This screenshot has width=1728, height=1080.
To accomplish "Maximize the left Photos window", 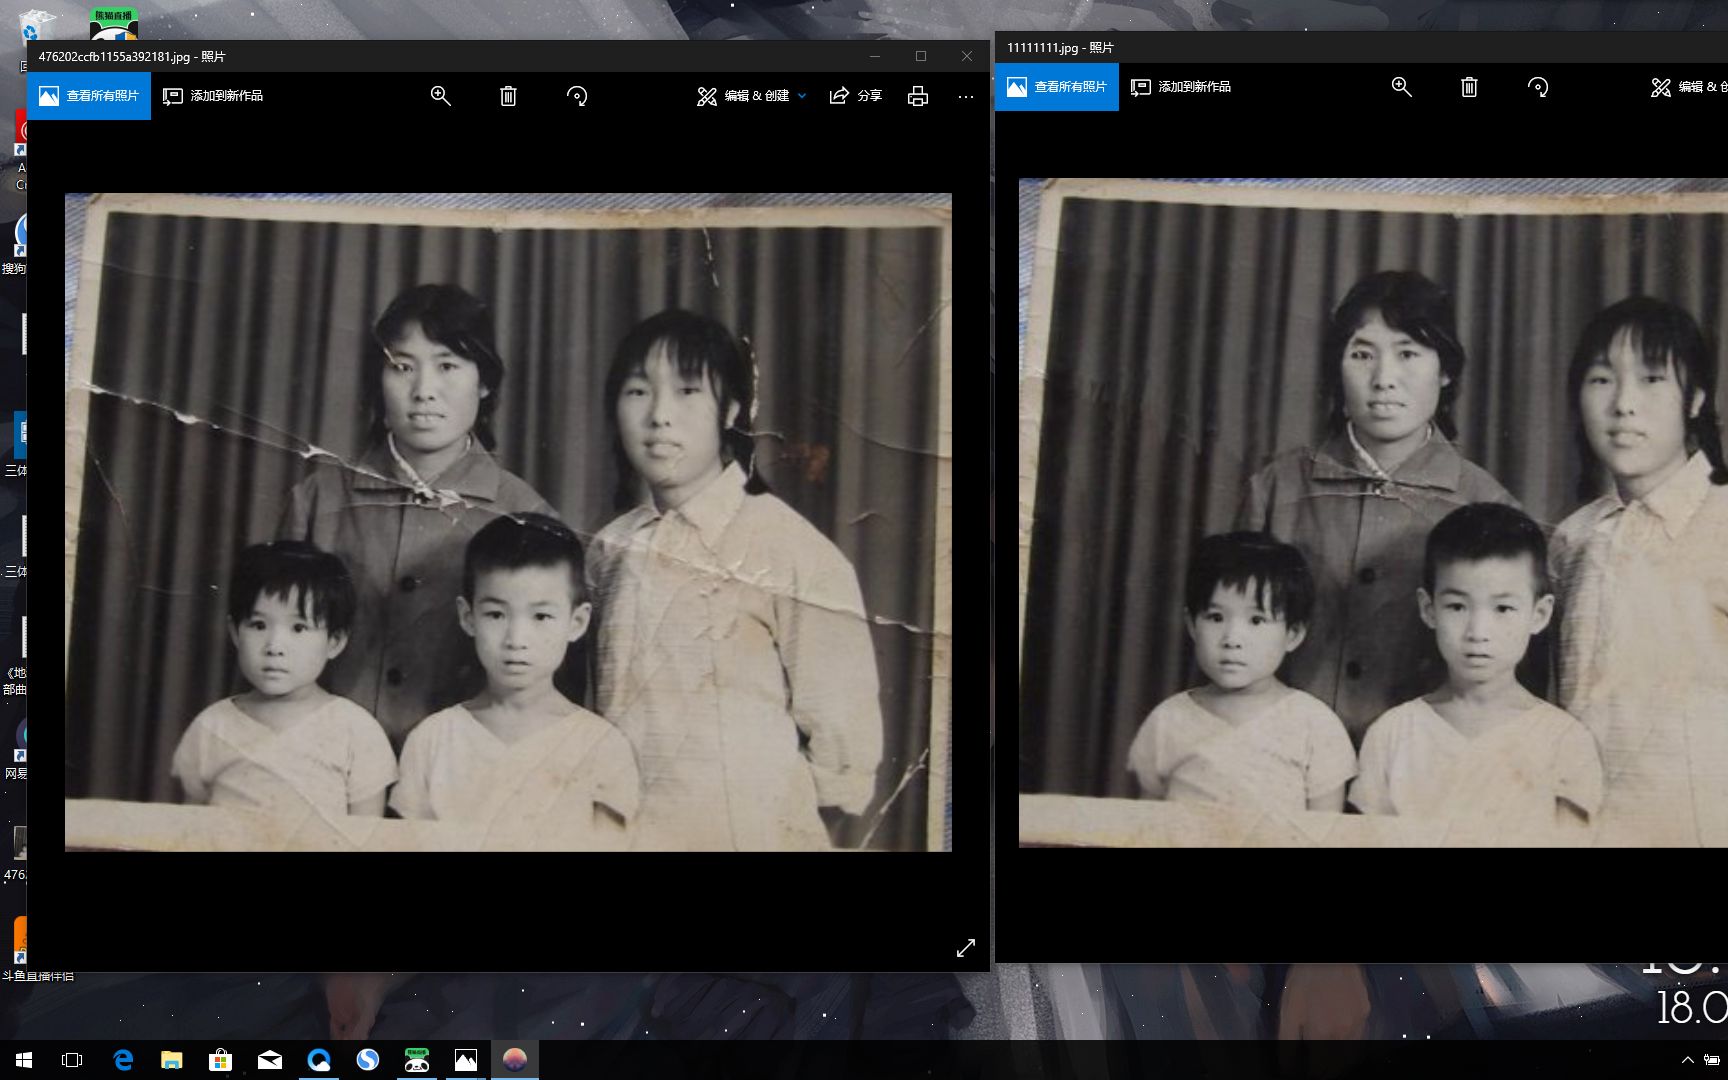I will pyautogui.click(x=921, y=56).
